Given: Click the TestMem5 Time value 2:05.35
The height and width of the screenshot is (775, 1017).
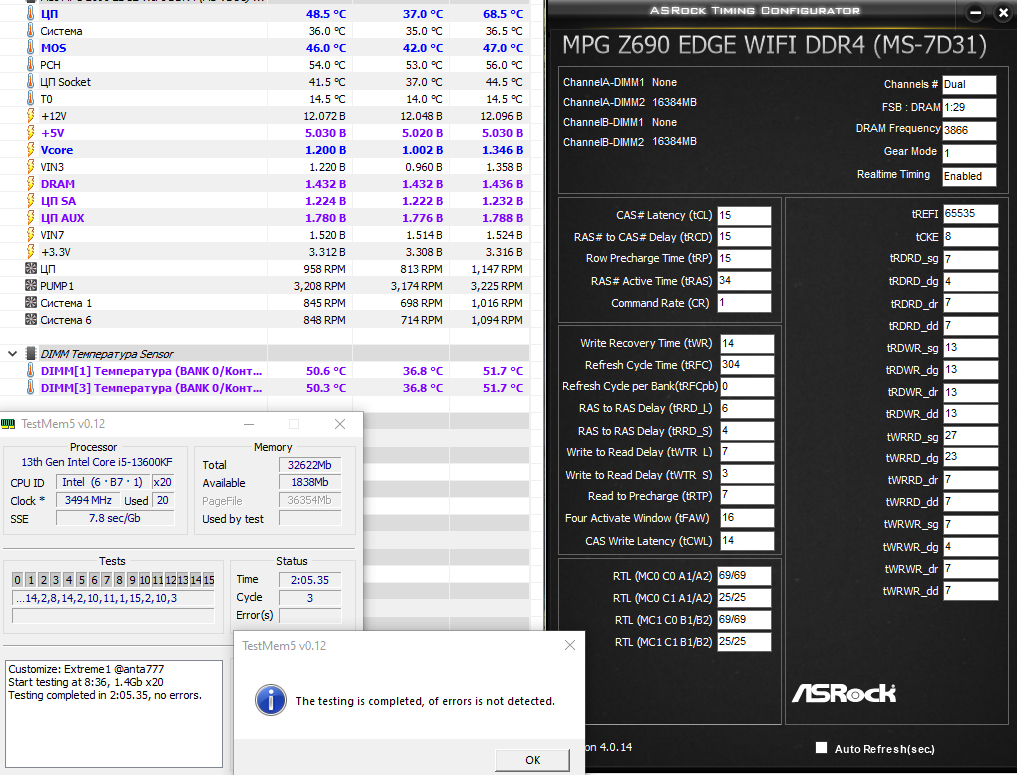Looking at the screenshot, I should [x=309, y=580].
